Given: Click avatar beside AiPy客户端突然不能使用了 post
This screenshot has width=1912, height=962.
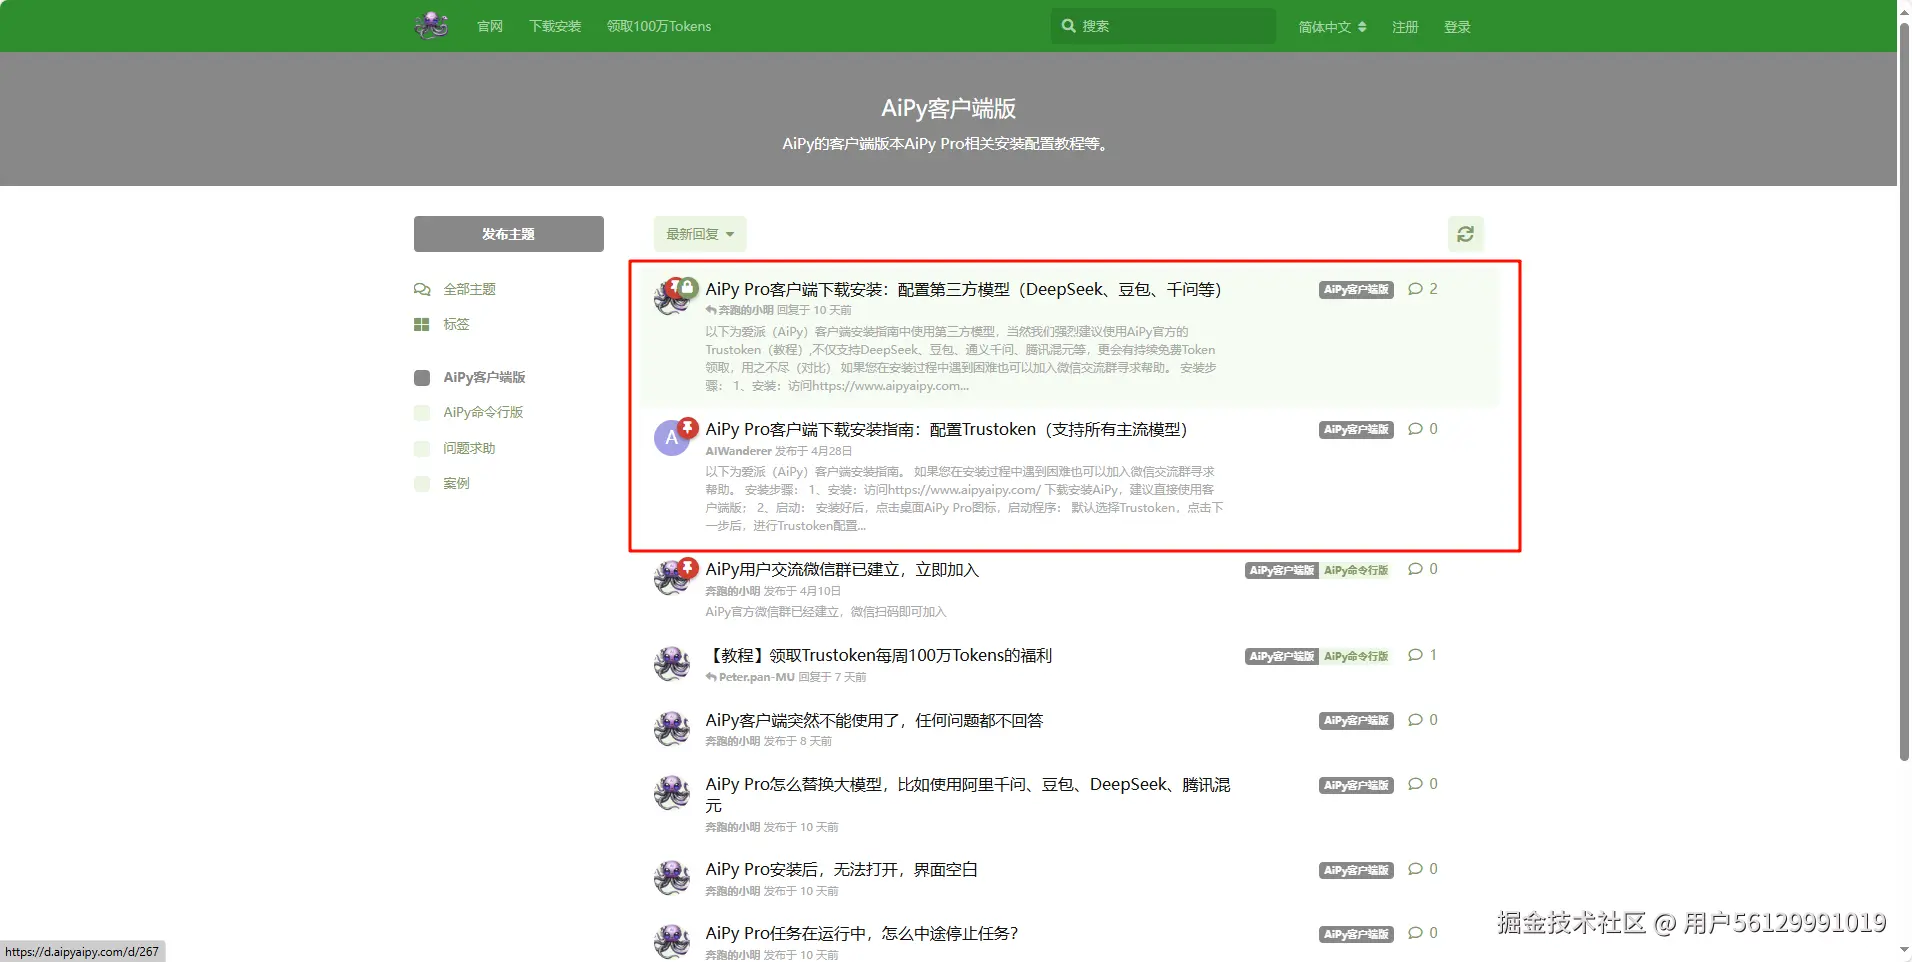Looking at the screenshot, I should point(671,729).
